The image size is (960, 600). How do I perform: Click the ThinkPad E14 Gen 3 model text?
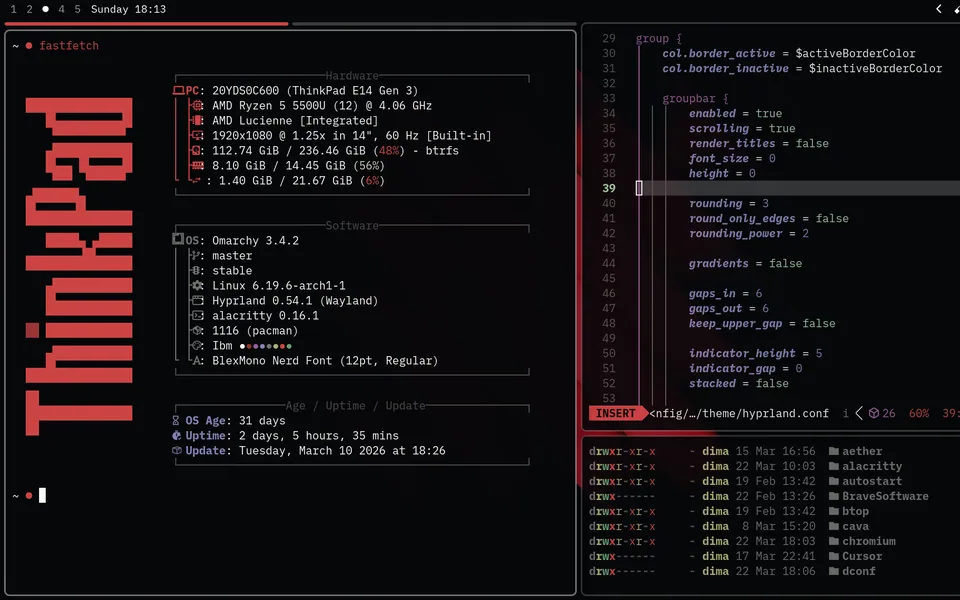click(352, 91)
